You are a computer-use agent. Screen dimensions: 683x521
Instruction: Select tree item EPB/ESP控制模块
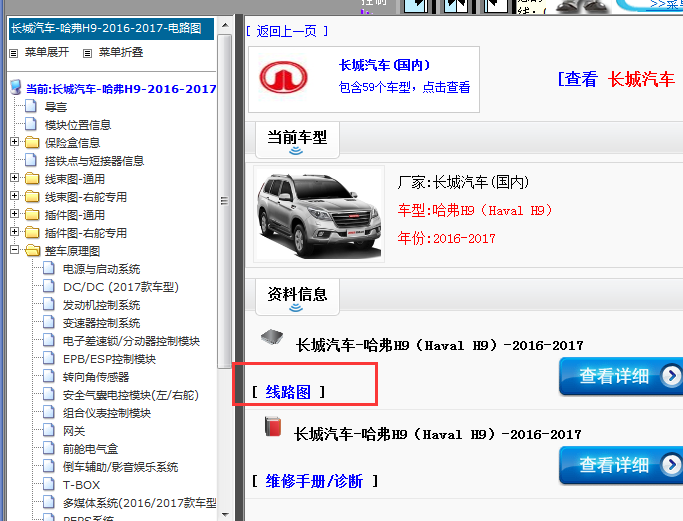[109, 359]
